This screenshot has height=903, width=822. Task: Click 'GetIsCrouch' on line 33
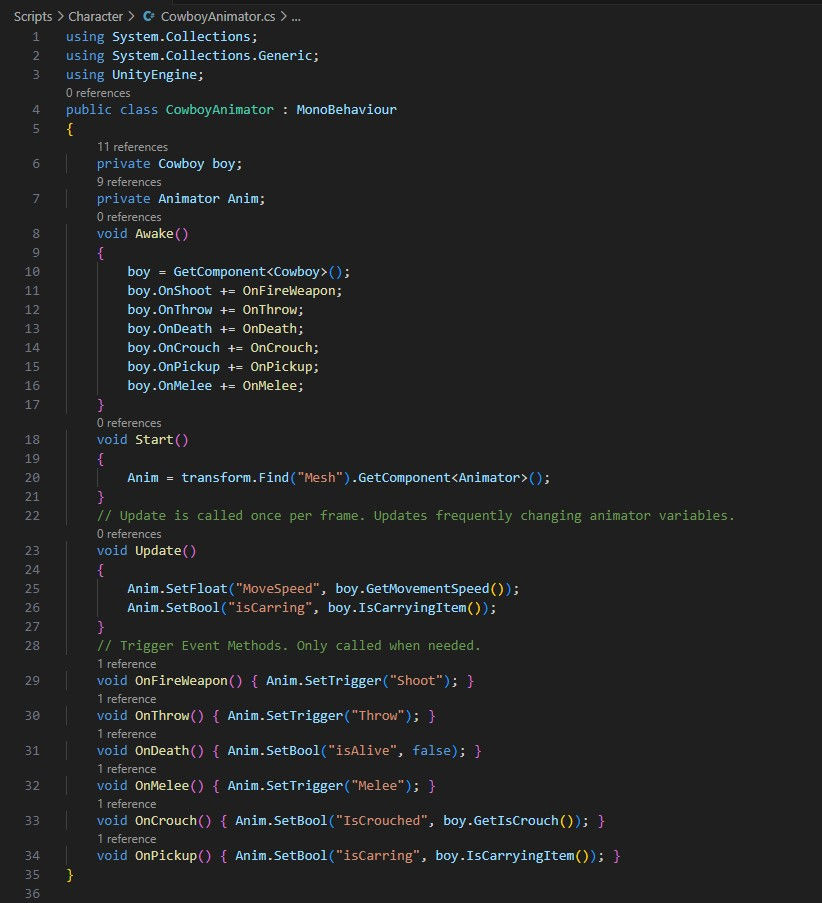click(516, 821)
